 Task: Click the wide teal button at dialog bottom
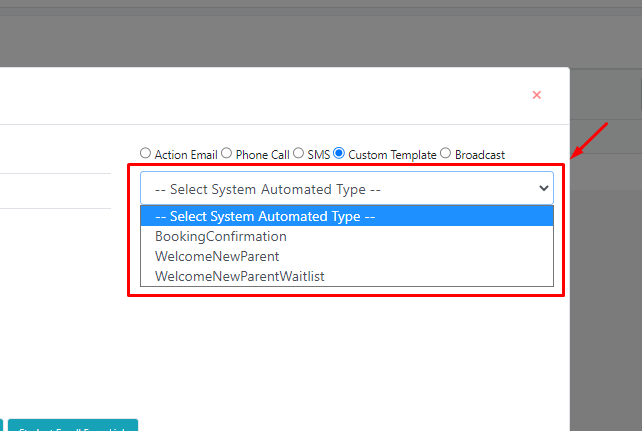pyautogui.click(x=73, y=425)
